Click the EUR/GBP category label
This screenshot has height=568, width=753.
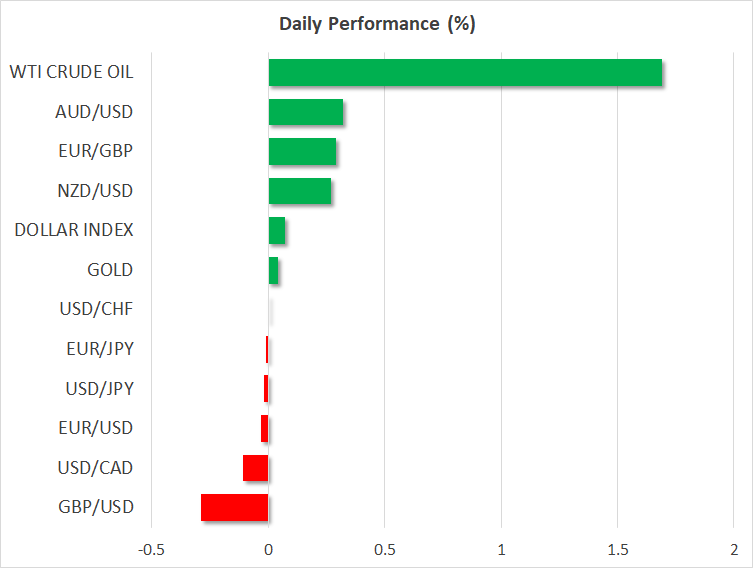click(96, 151)
